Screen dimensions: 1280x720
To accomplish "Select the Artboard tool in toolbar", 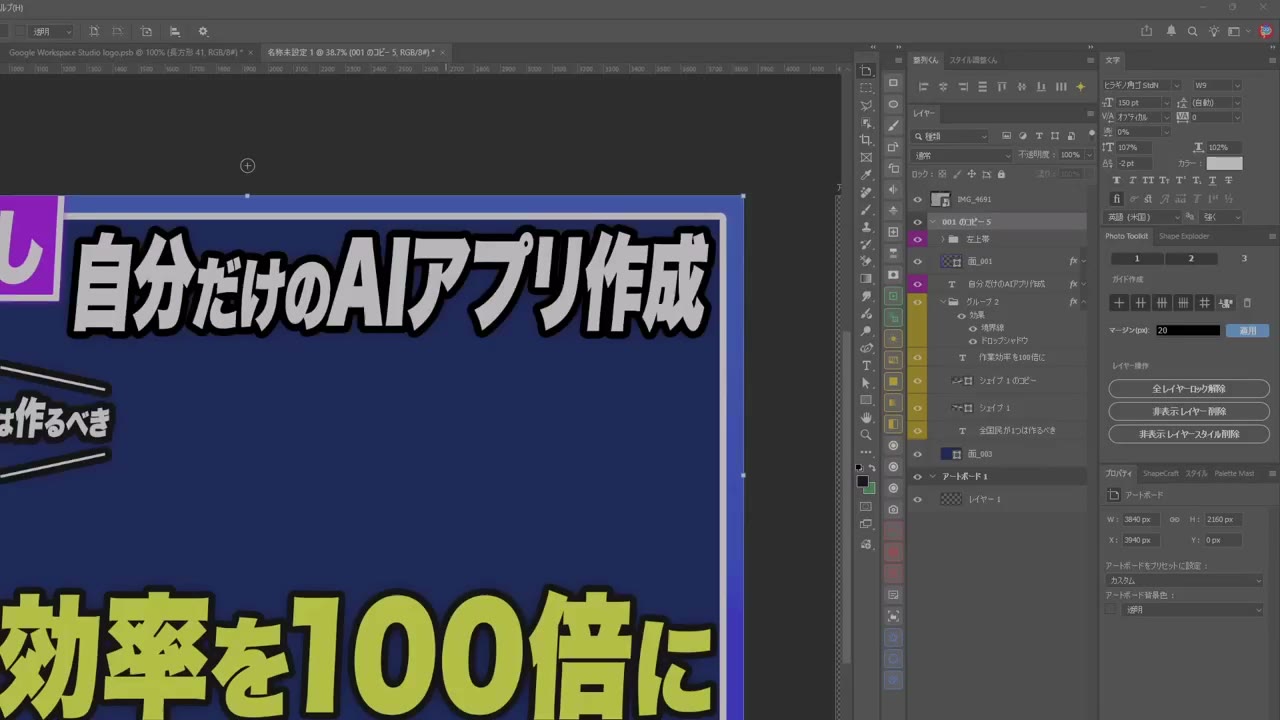I will tap(866, 71).
